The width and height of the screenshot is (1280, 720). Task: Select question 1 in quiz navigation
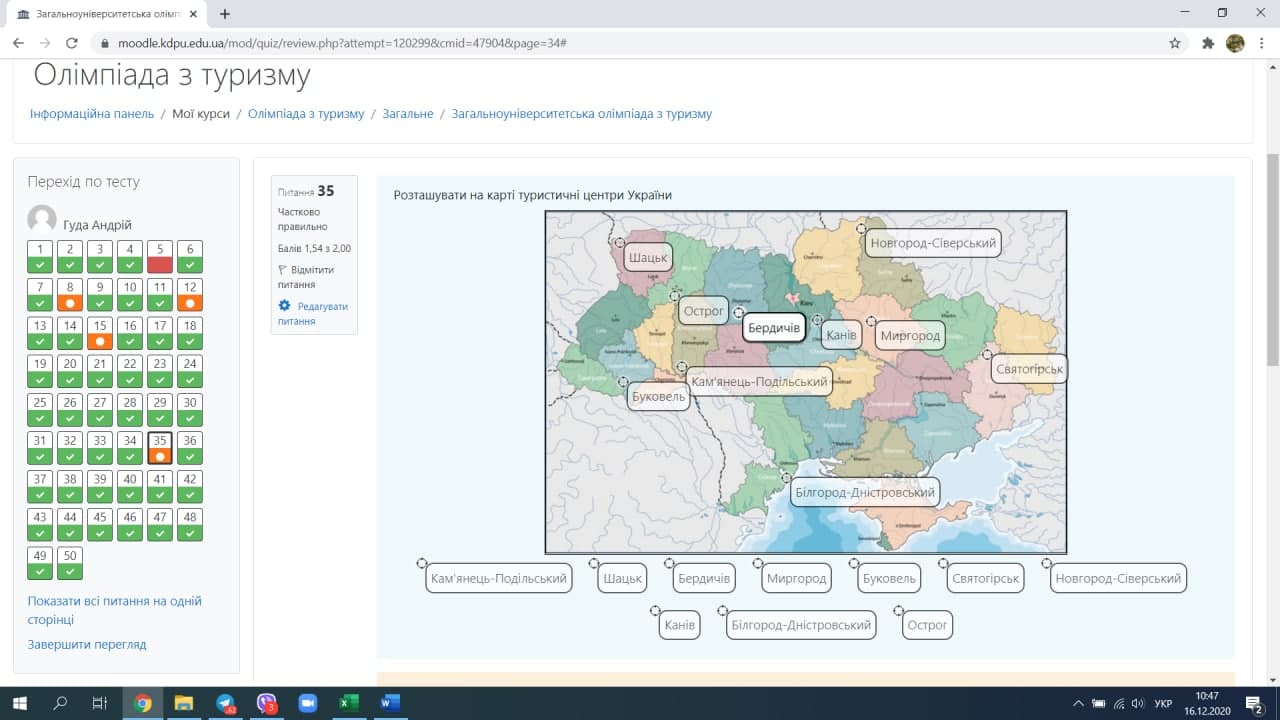(40, 257)
